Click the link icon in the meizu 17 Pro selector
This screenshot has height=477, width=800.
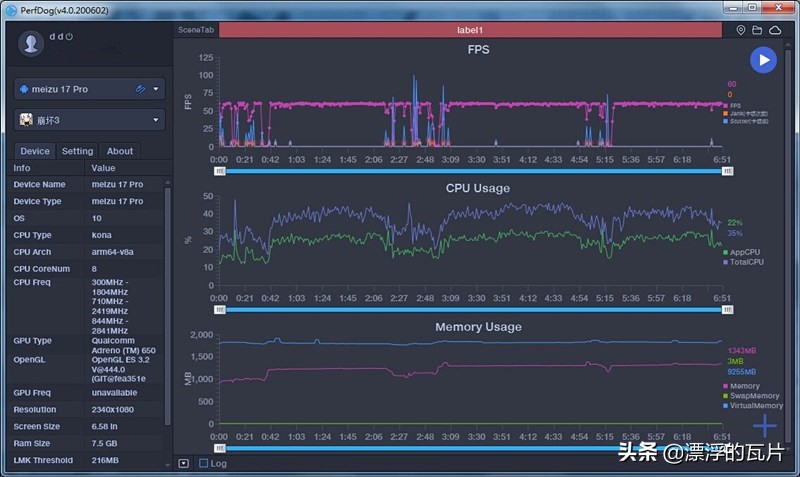point(140,89)
